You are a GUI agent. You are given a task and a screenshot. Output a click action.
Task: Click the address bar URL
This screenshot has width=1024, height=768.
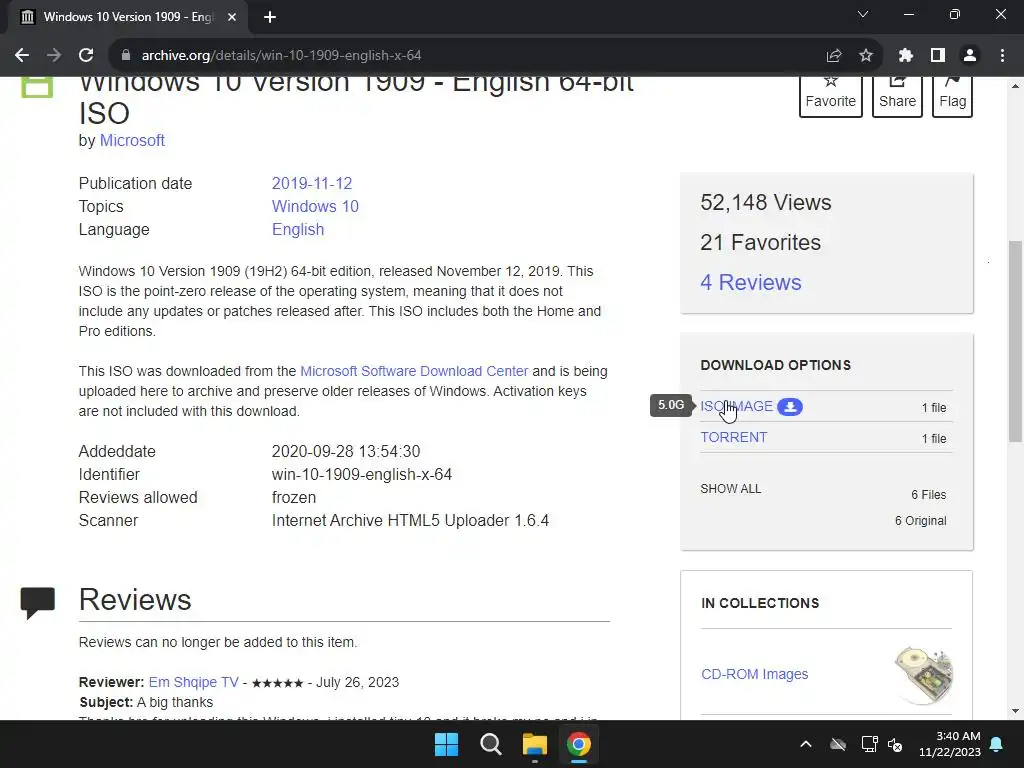click(281, 56)
